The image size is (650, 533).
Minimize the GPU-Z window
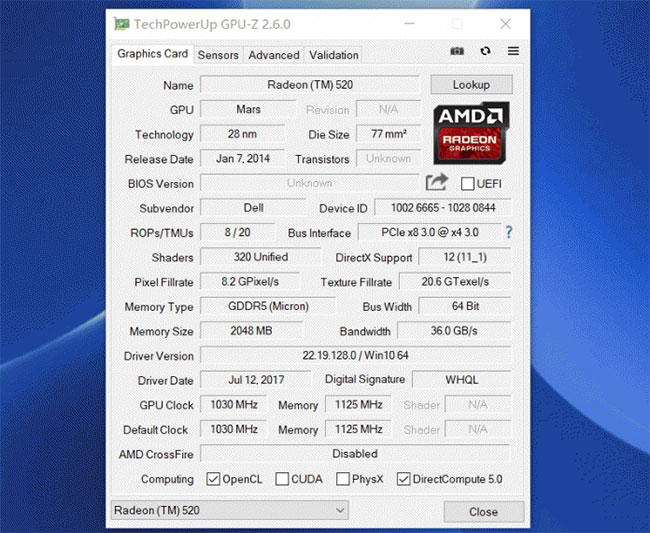click(410, 24)
